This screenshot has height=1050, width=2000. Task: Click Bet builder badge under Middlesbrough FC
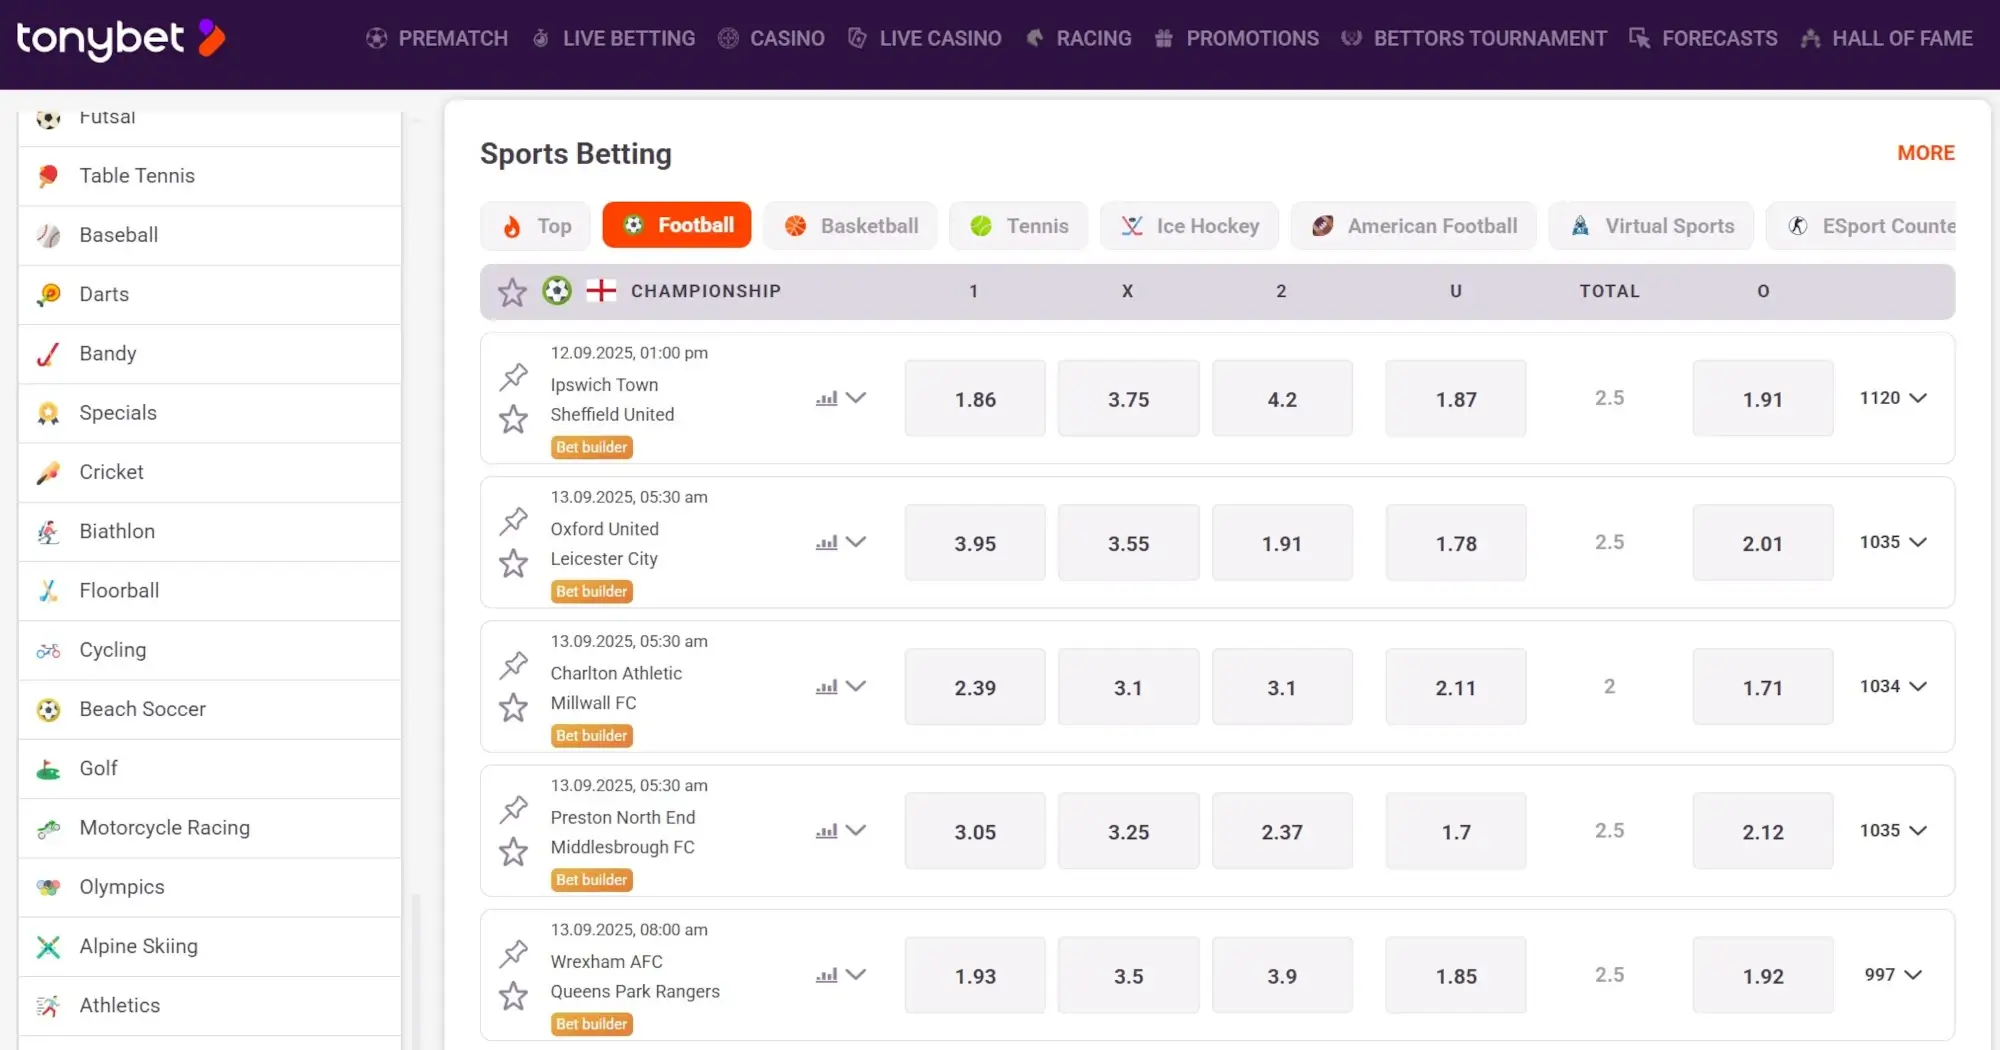591,880
